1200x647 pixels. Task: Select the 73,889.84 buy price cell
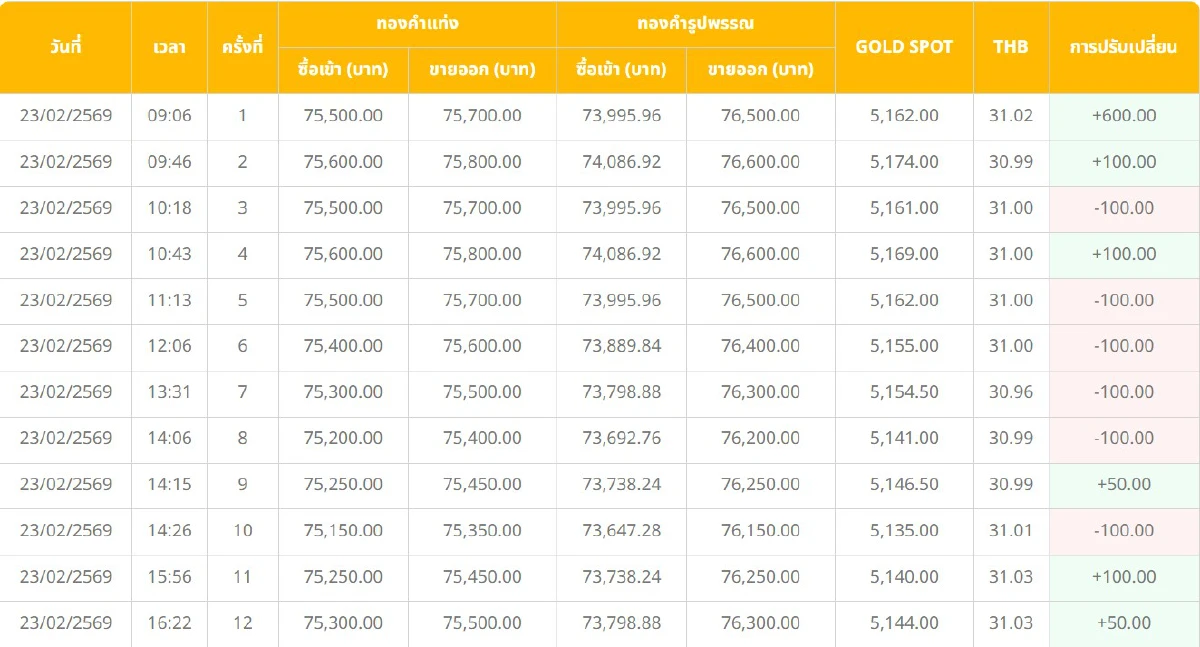point(621,346)
